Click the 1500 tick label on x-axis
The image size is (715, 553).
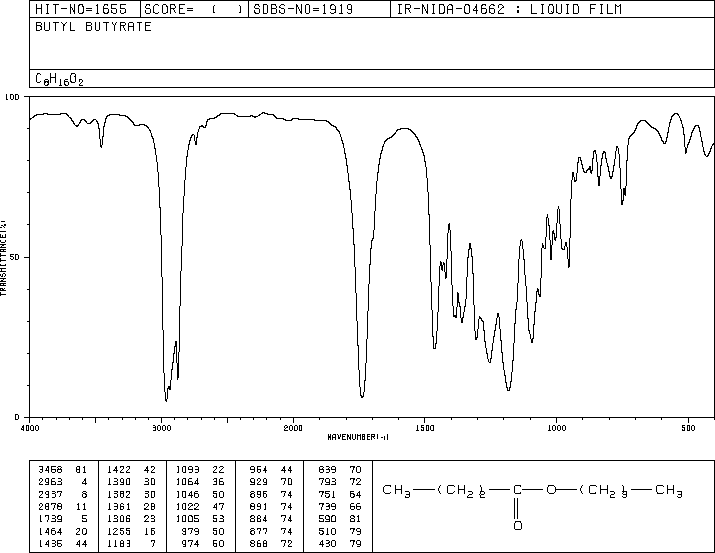pyautogui.click(x=425, y=428)
